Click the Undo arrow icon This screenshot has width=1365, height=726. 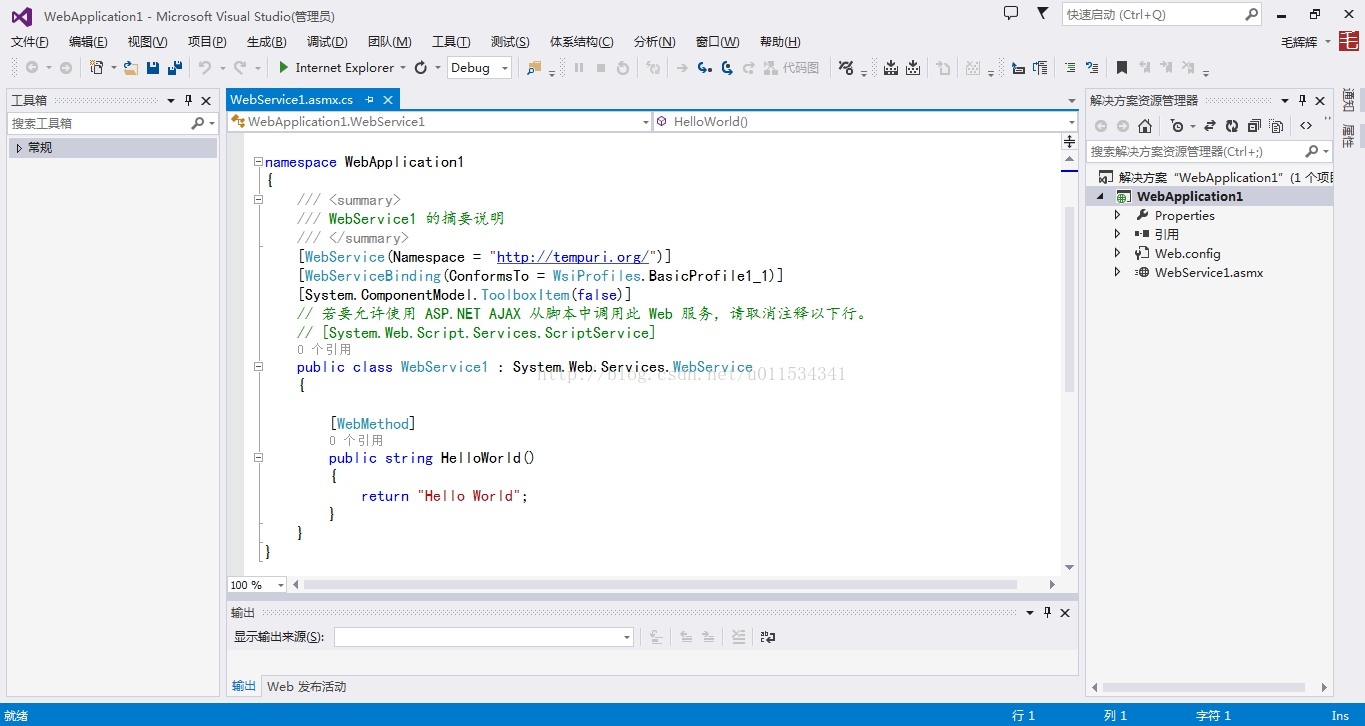[x=204, y=68]
